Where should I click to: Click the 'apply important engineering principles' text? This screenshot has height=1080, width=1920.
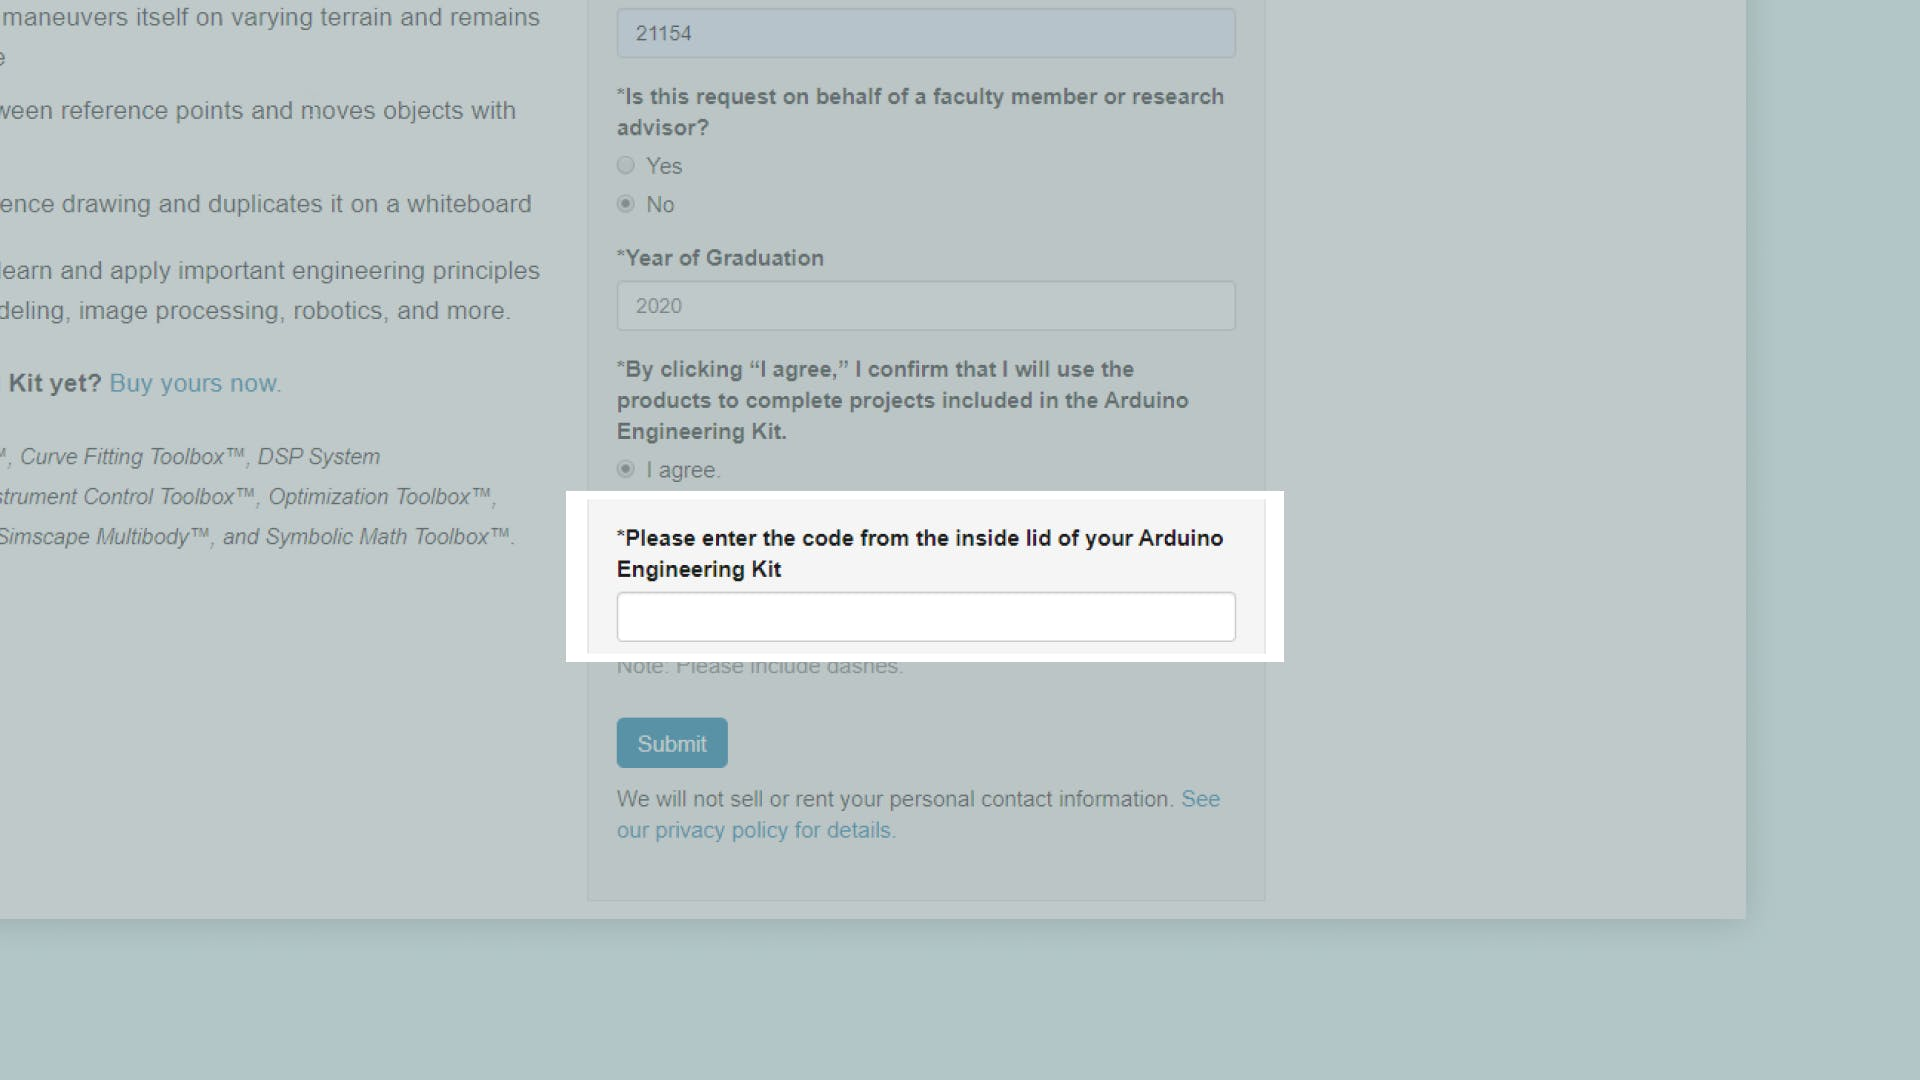(325, 271)
